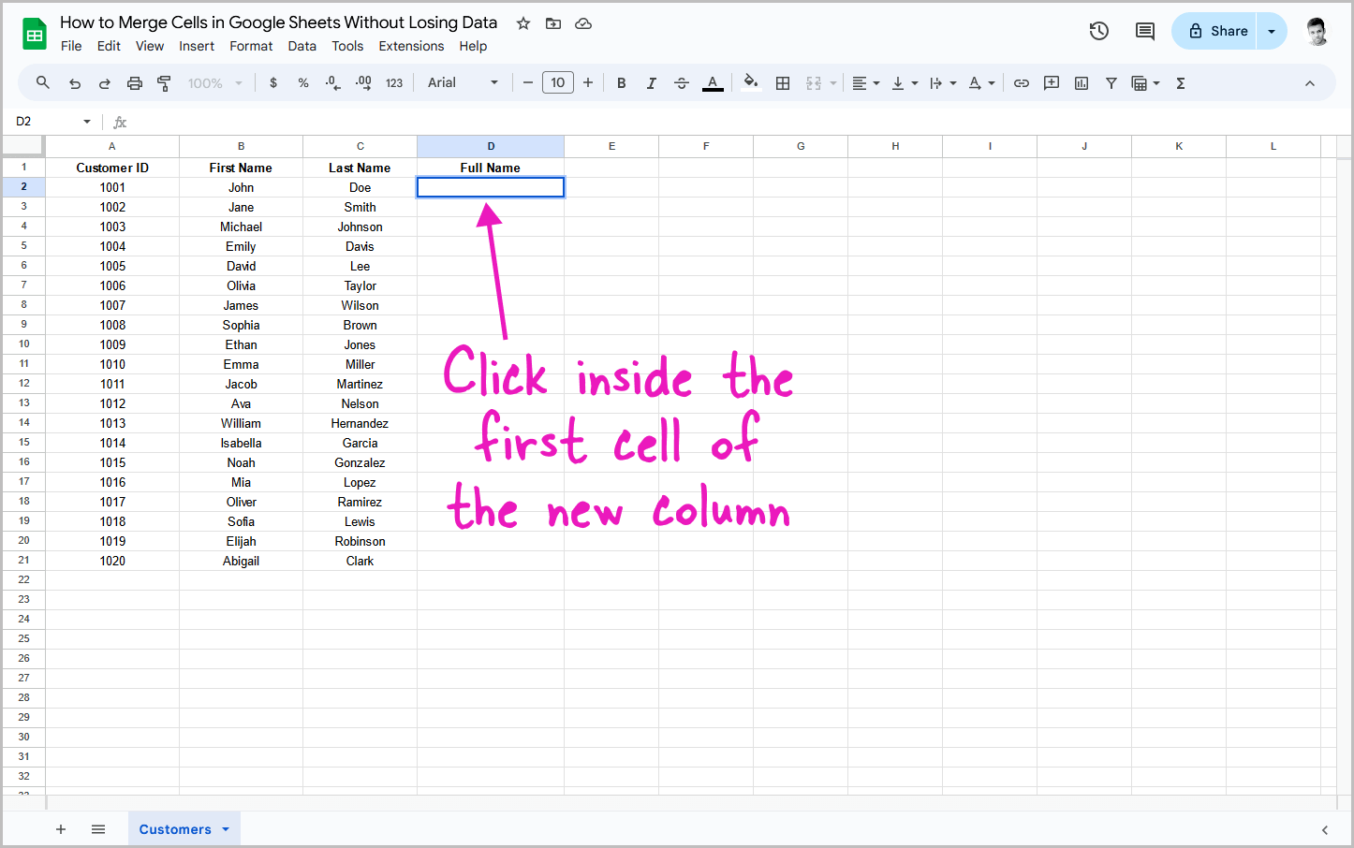Open the search menus magnifier icon

click(43, 83)
